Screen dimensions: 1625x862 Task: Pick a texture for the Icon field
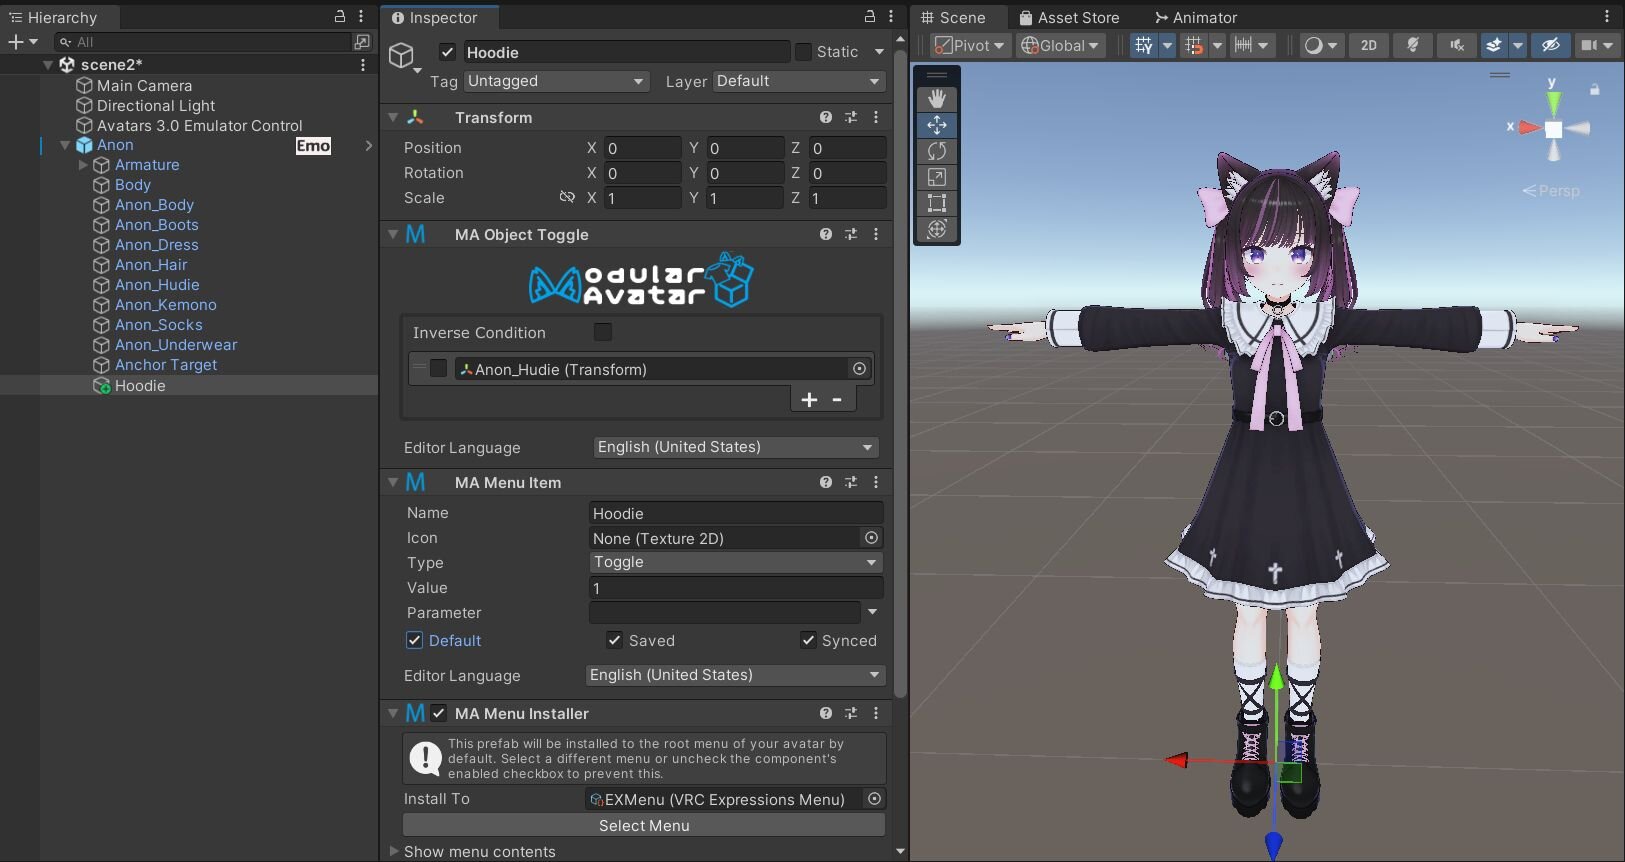click(871, 538)
